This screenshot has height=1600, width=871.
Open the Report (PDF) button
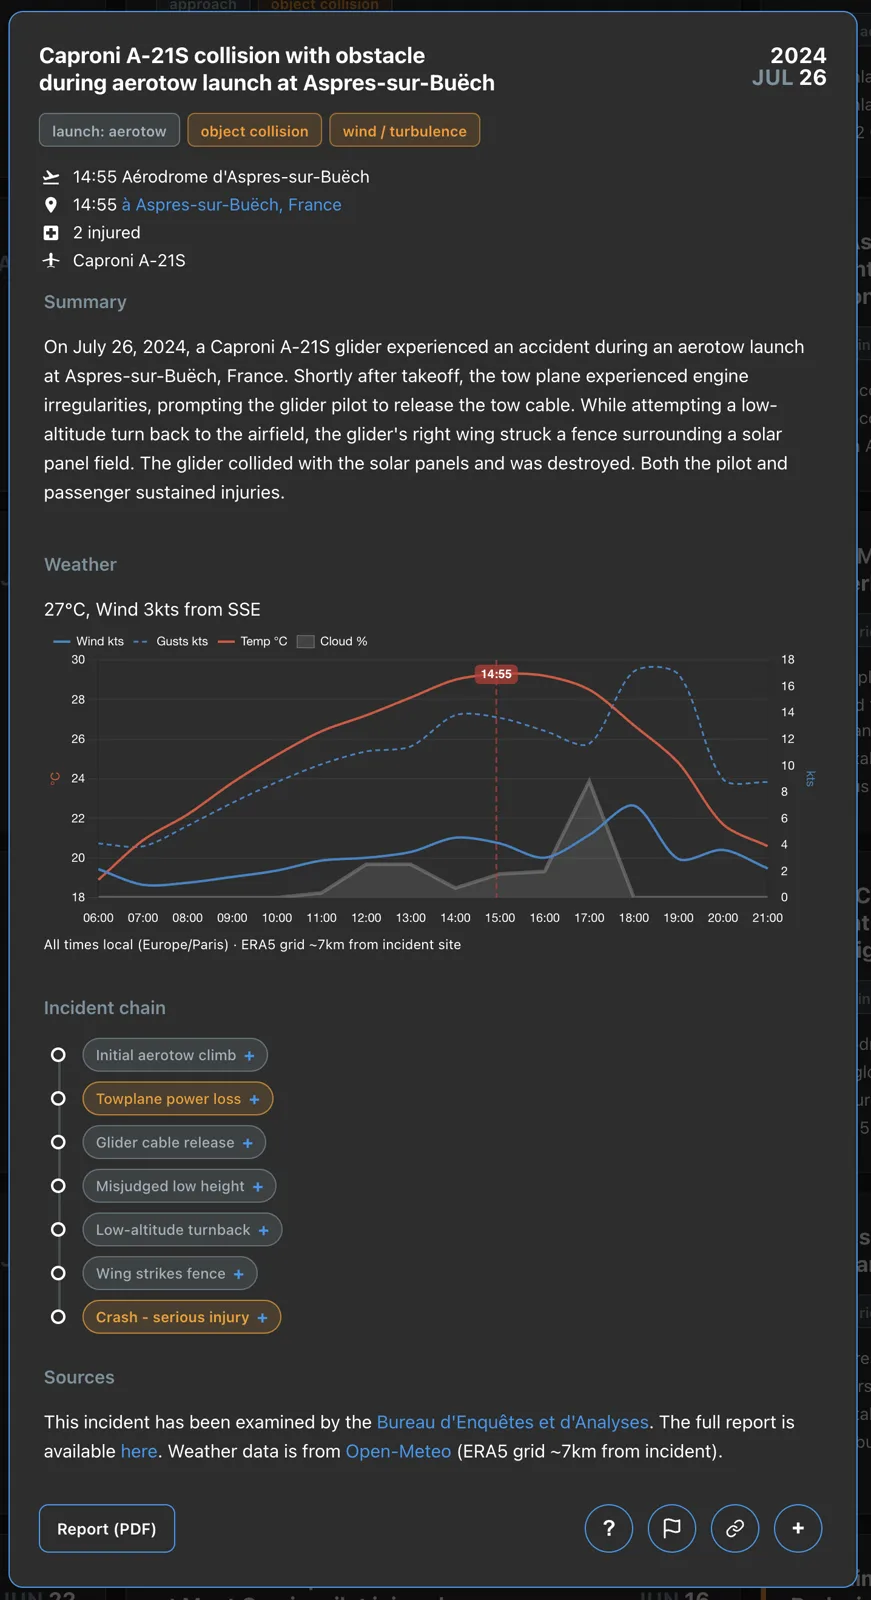(x=107, y=1528)
